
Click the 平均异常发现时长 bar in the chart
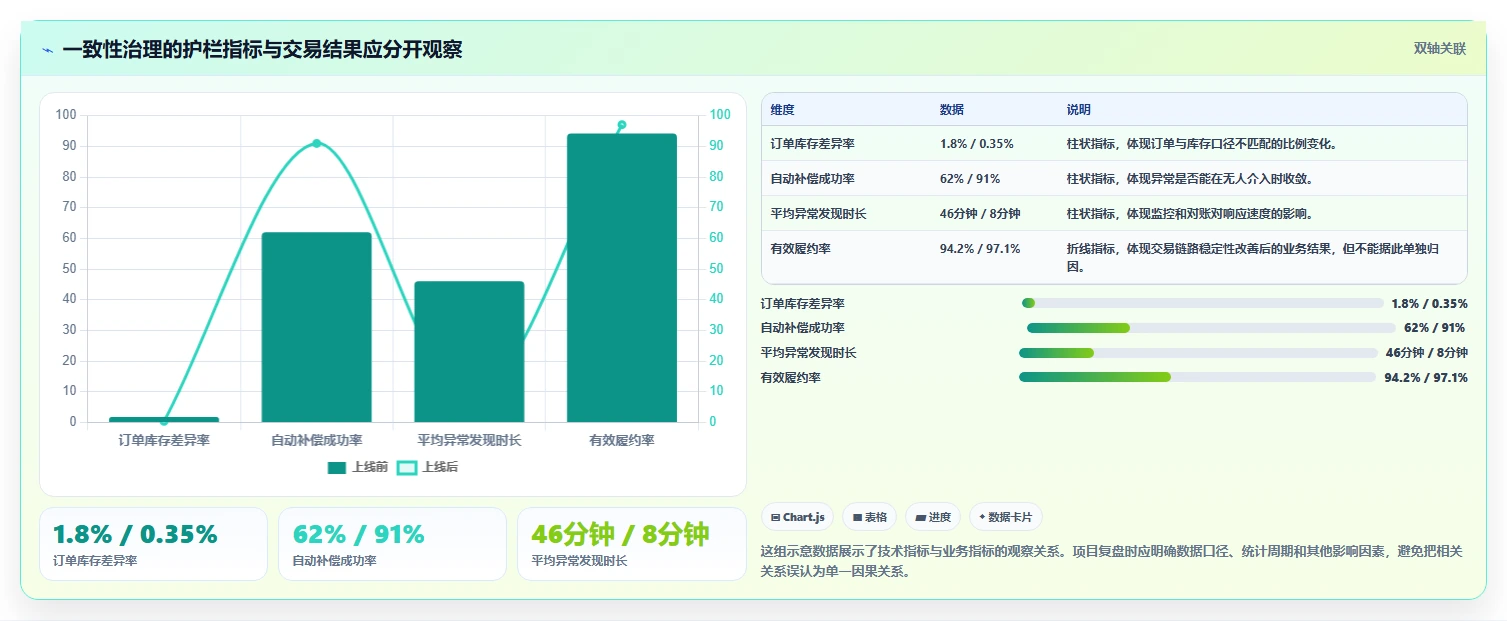point(469,352)
